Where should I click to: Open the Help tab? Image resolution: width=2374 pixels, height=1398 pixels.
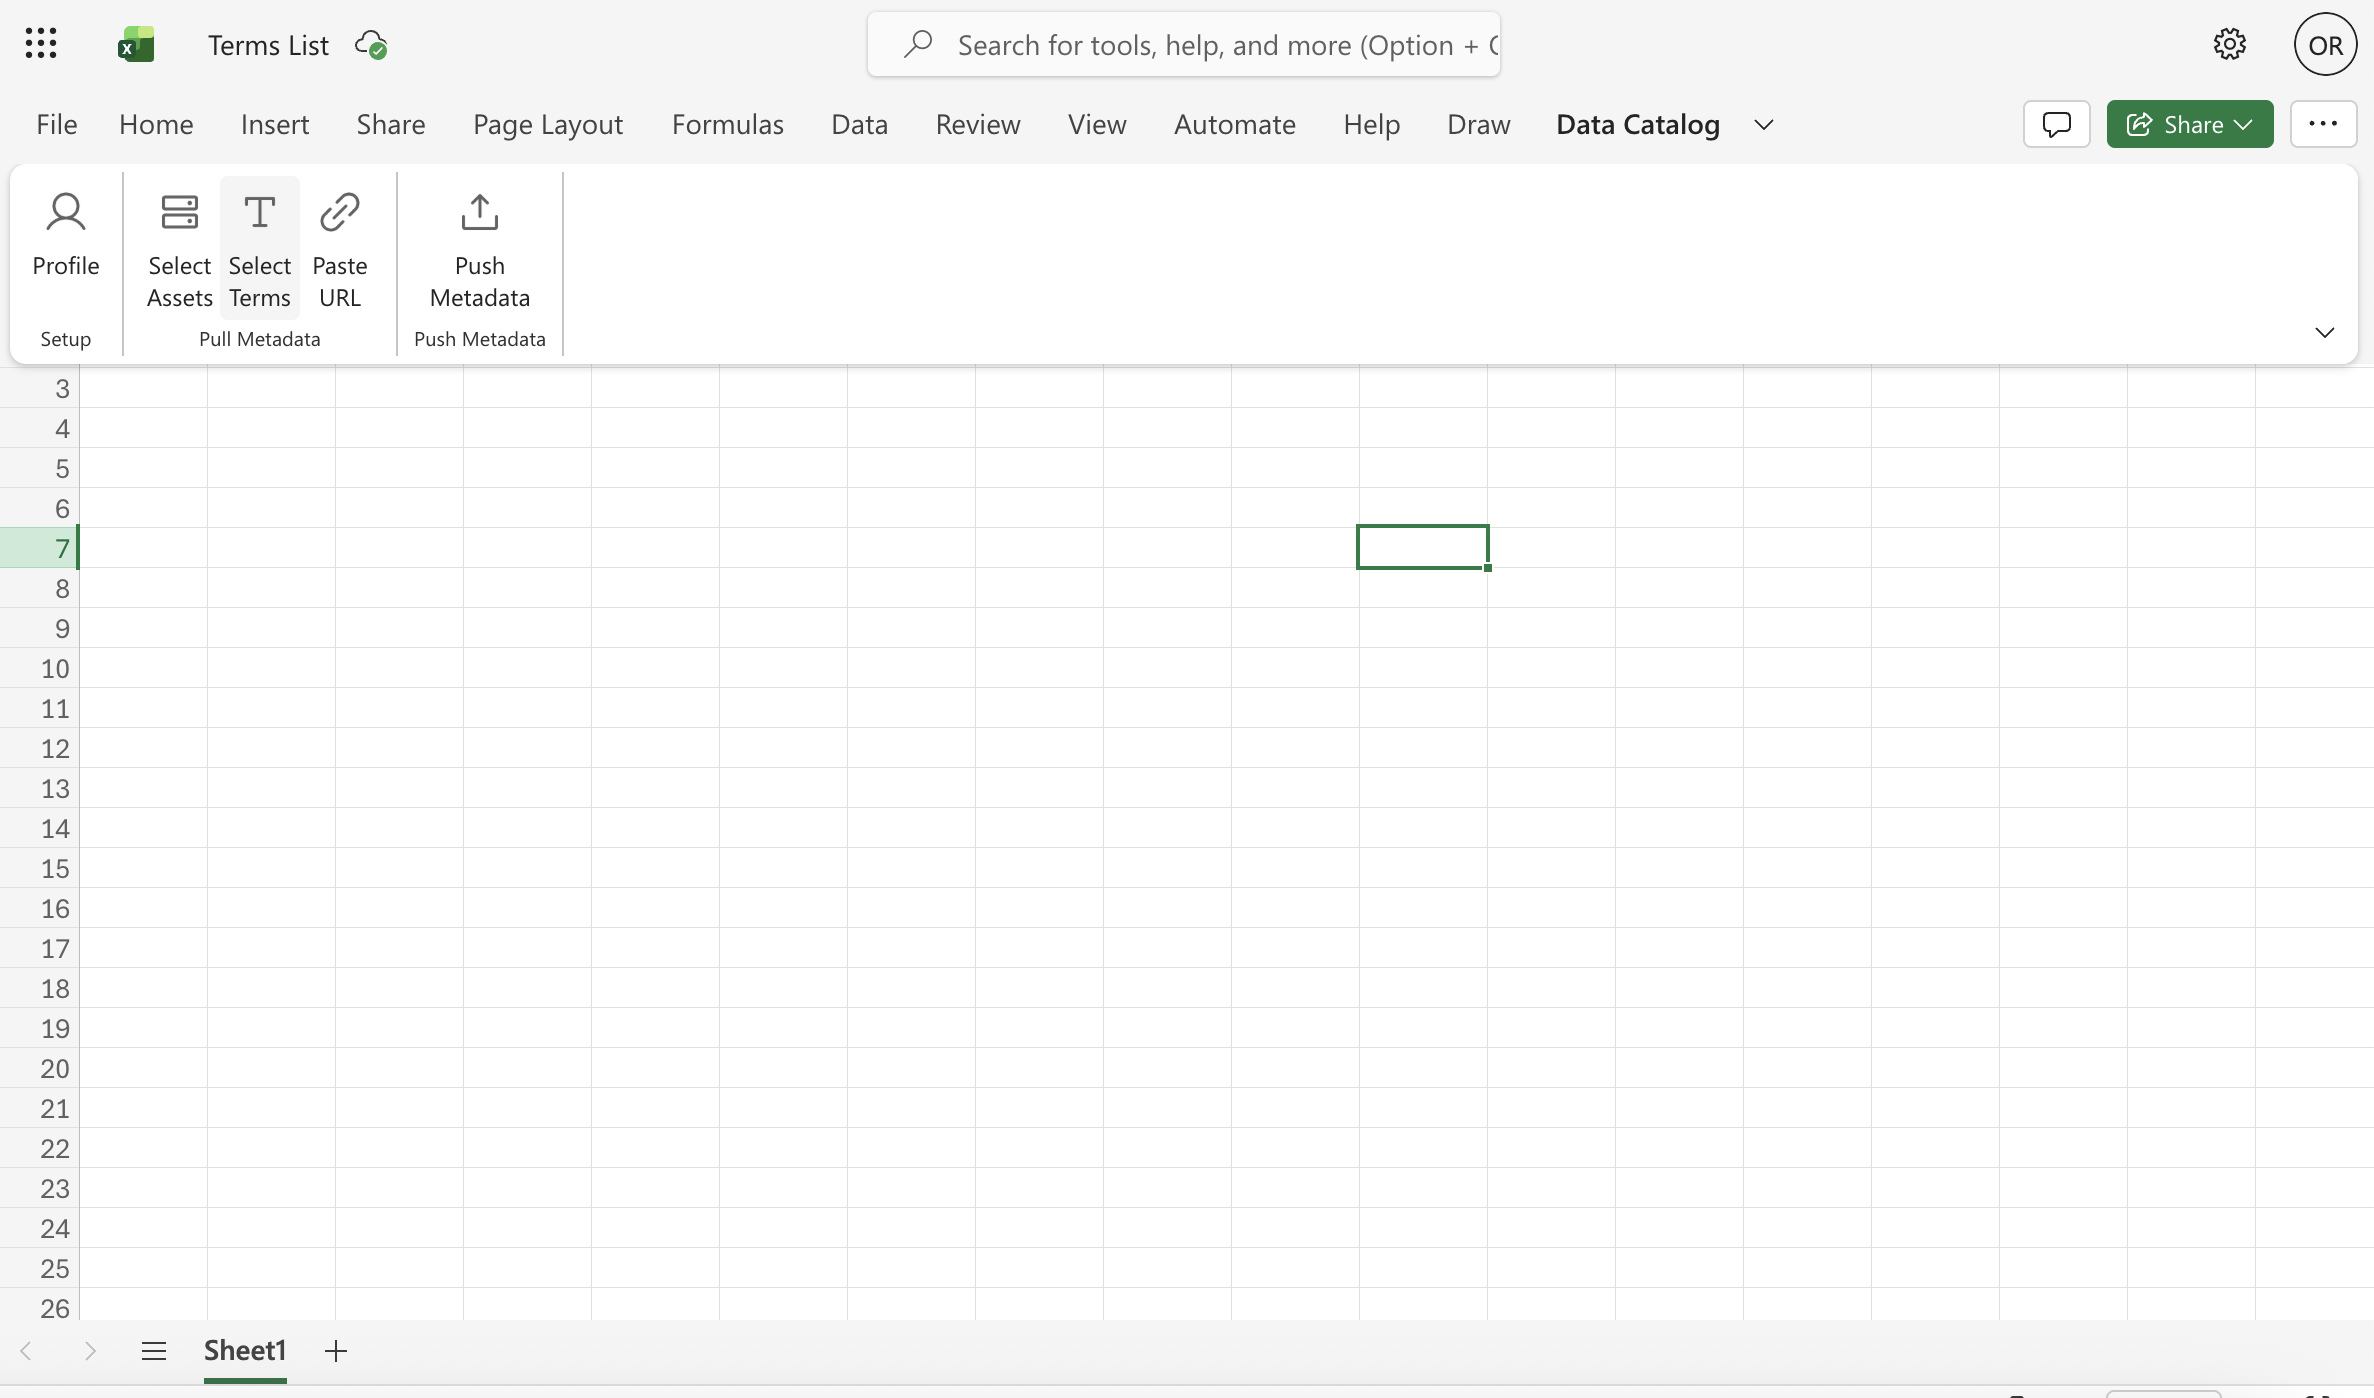tap(1372, 124)
